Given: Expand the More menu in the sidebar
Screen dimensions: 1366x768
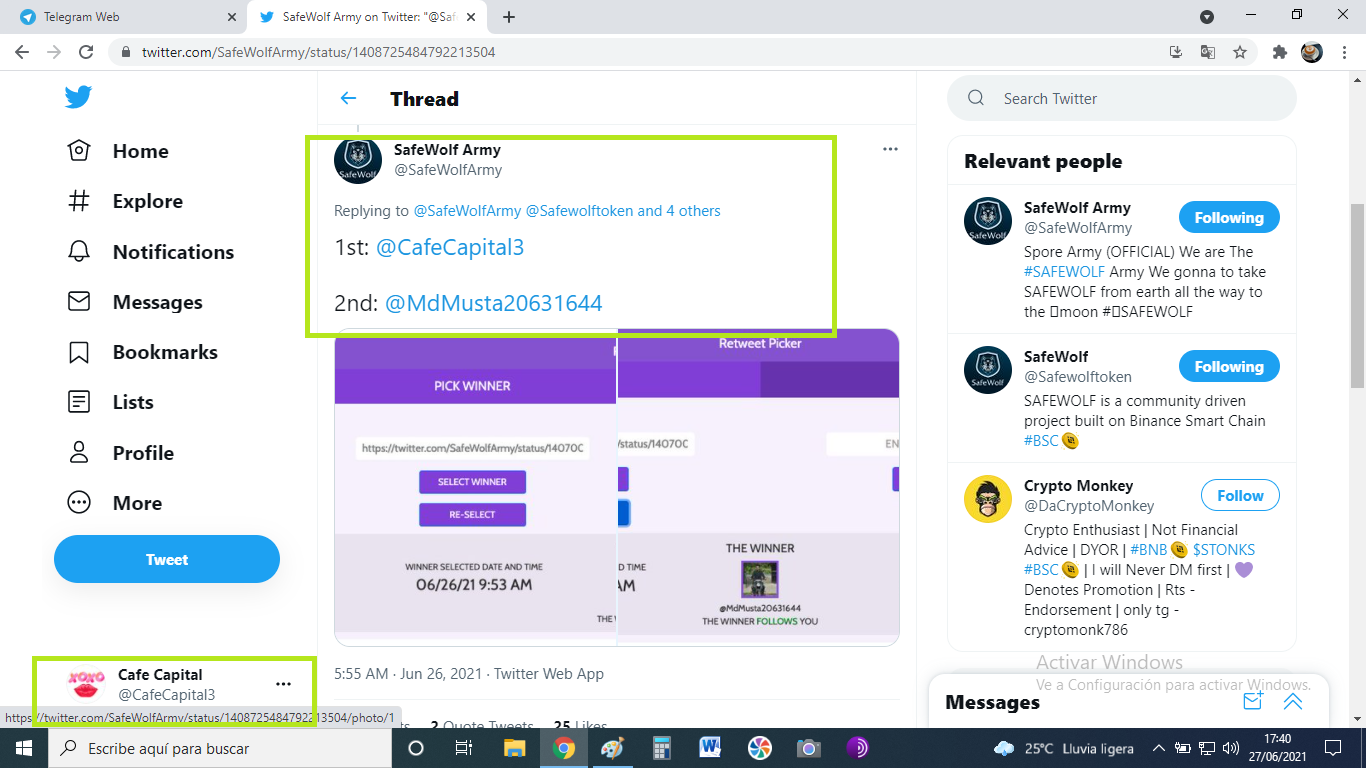Looking at the screenshot, I should pyautogui.click(x=114, y=503).
